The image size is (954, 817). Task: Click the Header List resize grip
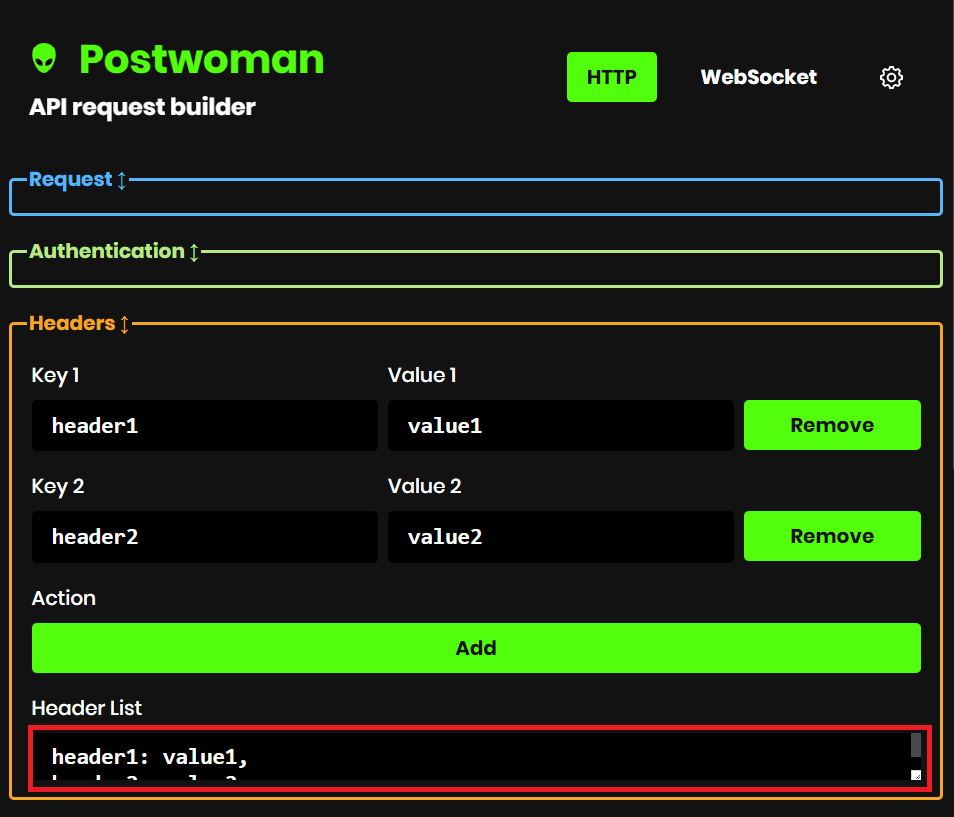pyautogui.click(x=916, y=775)
